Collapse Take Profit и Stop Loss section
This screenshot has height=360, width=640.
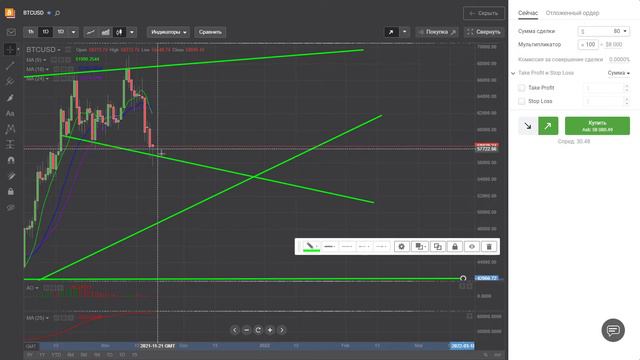pyautogui.click(x=513, y=73)
